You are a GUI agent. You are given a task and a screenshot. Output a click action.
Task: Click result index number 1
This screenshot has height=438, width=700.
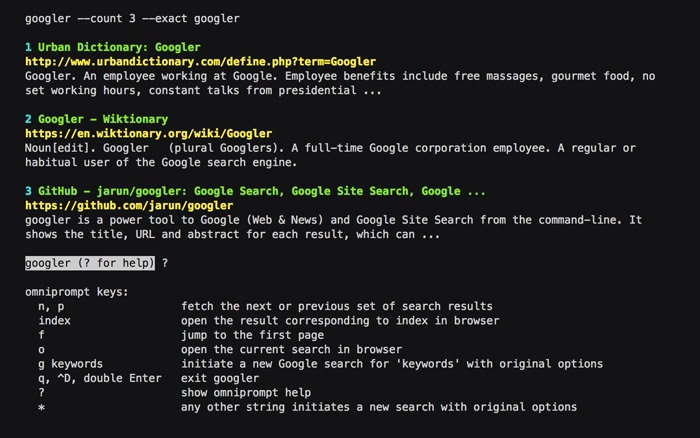(x=29, y=47)
